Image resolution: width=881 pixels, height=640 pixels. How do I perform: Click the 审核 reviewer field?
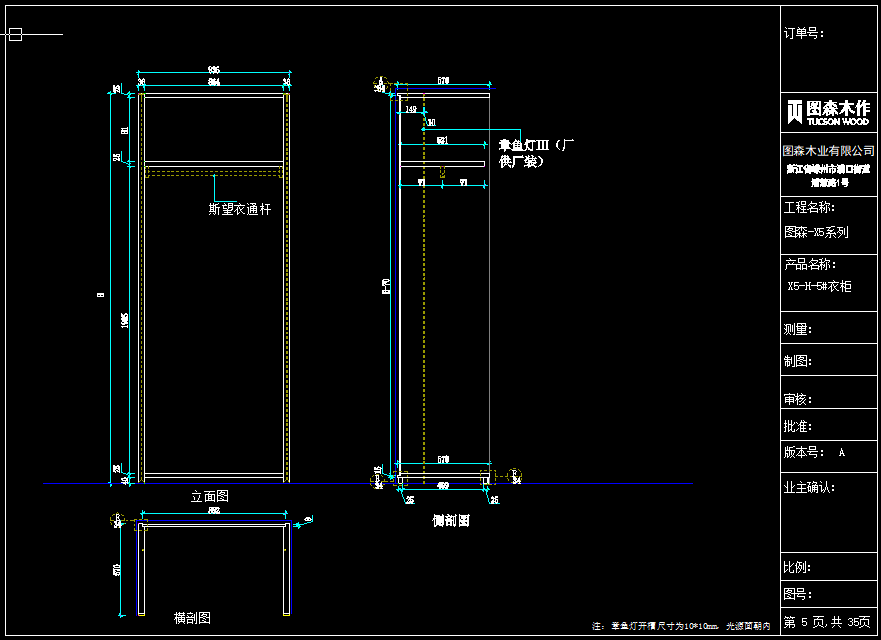click(797, 399)
